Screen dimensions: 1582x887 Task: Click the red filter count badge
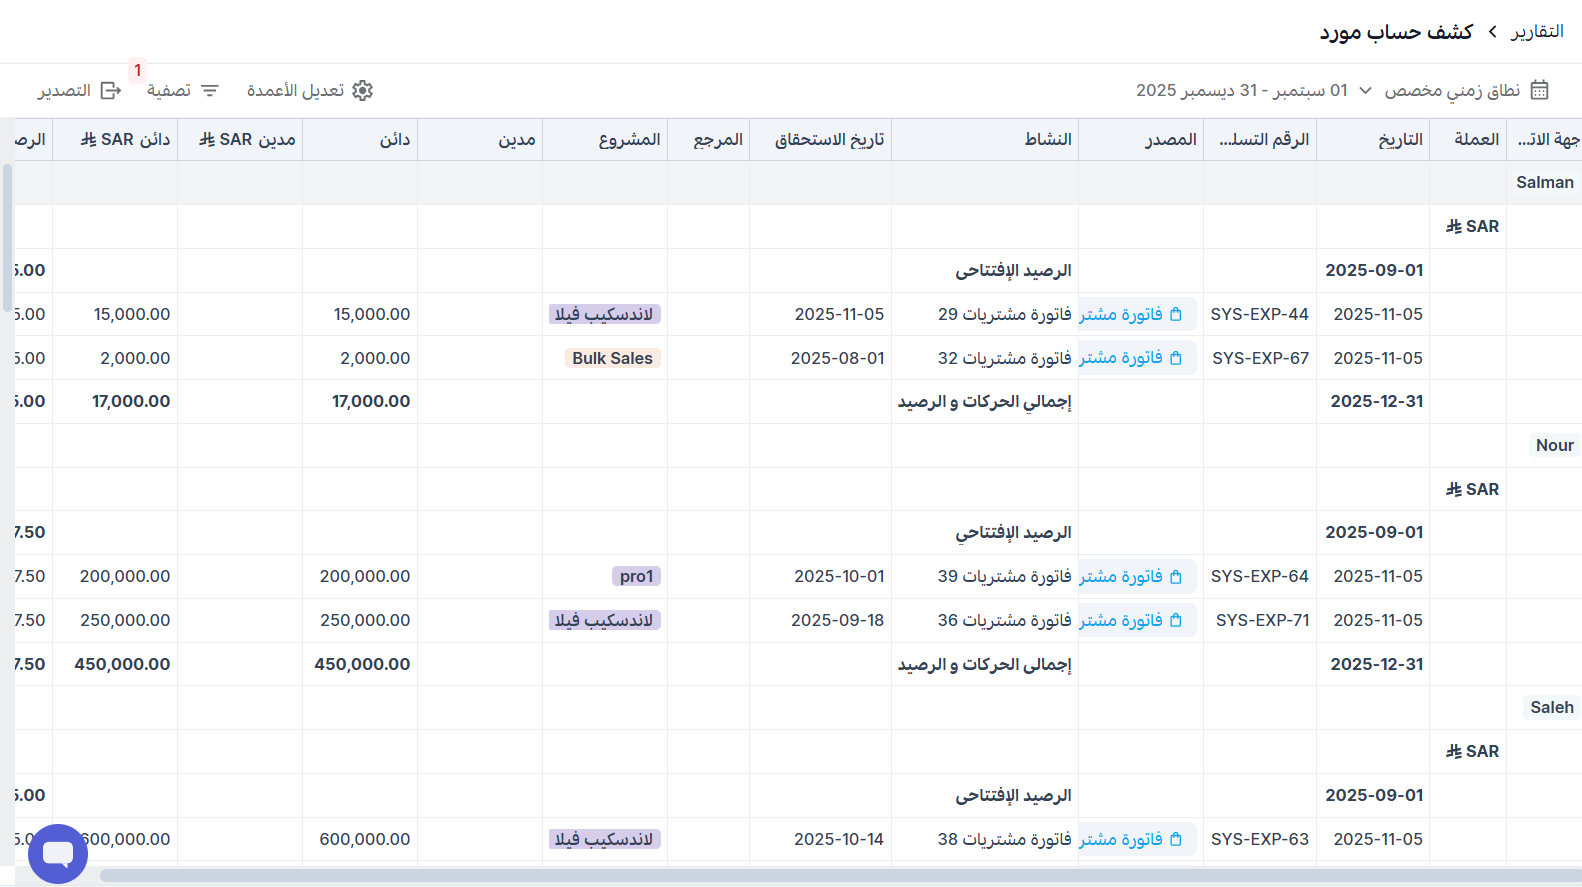[x=138, y=70]
